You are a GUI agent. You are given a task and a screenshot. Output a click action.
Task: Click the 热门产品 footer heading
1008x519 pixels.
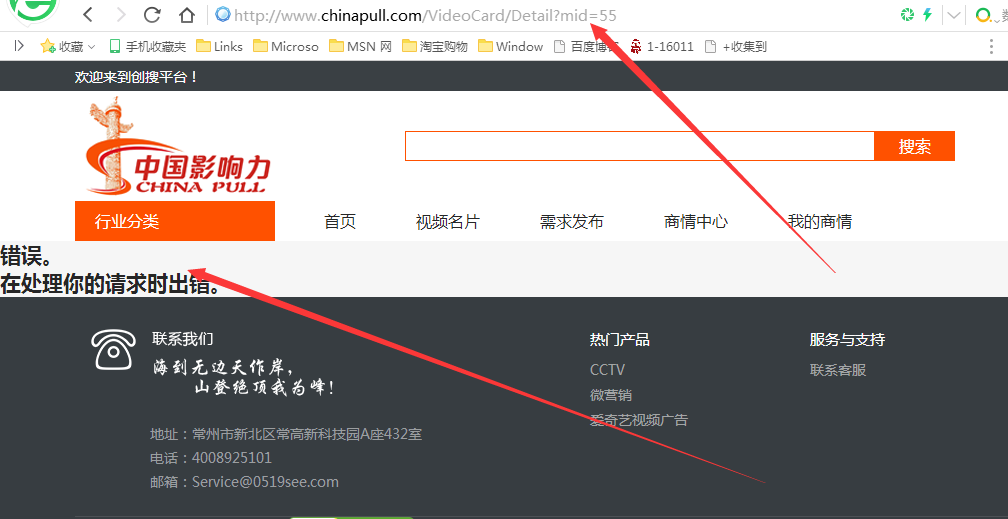(x=620, y=340)
